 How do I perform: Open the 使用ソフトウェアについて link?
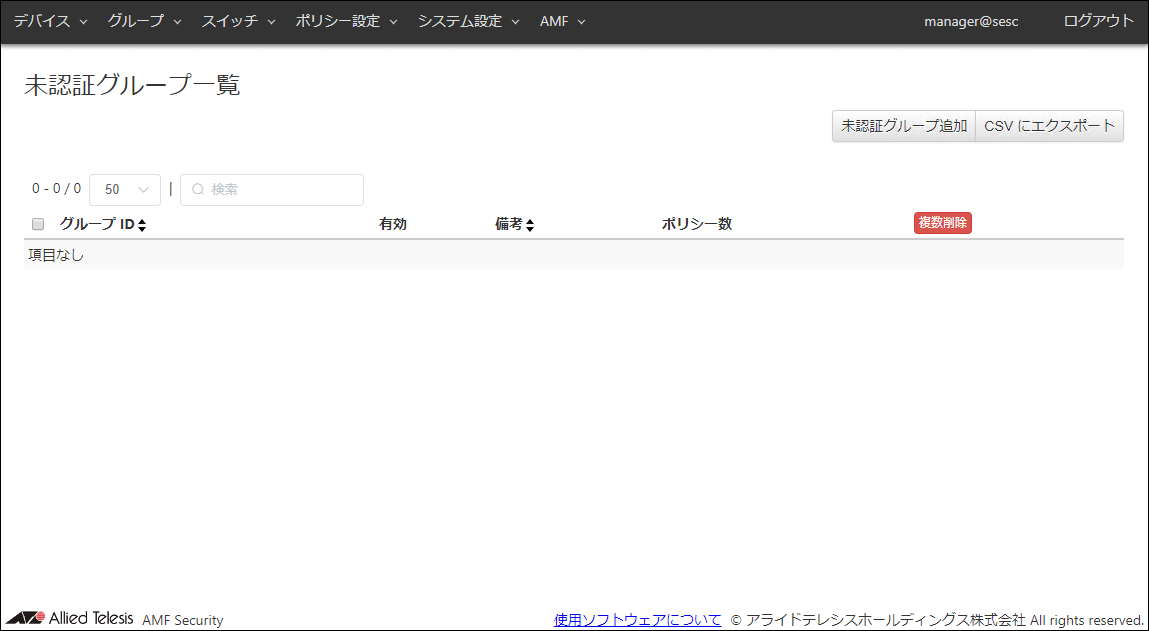point(637,620)
